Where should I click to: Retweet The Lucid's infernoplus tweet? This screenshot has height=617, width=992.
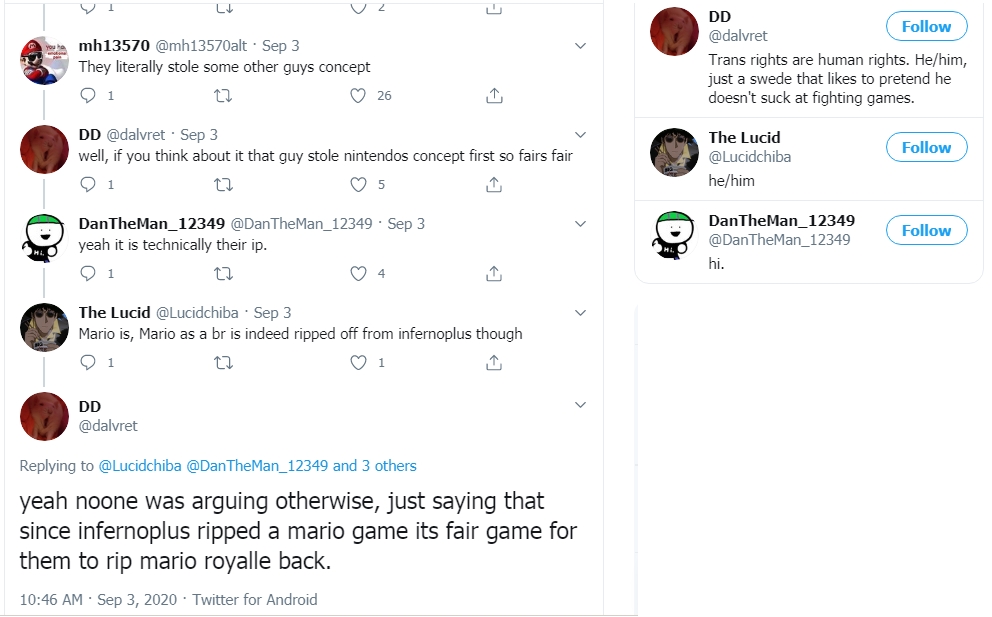click(x=224, y=363)
